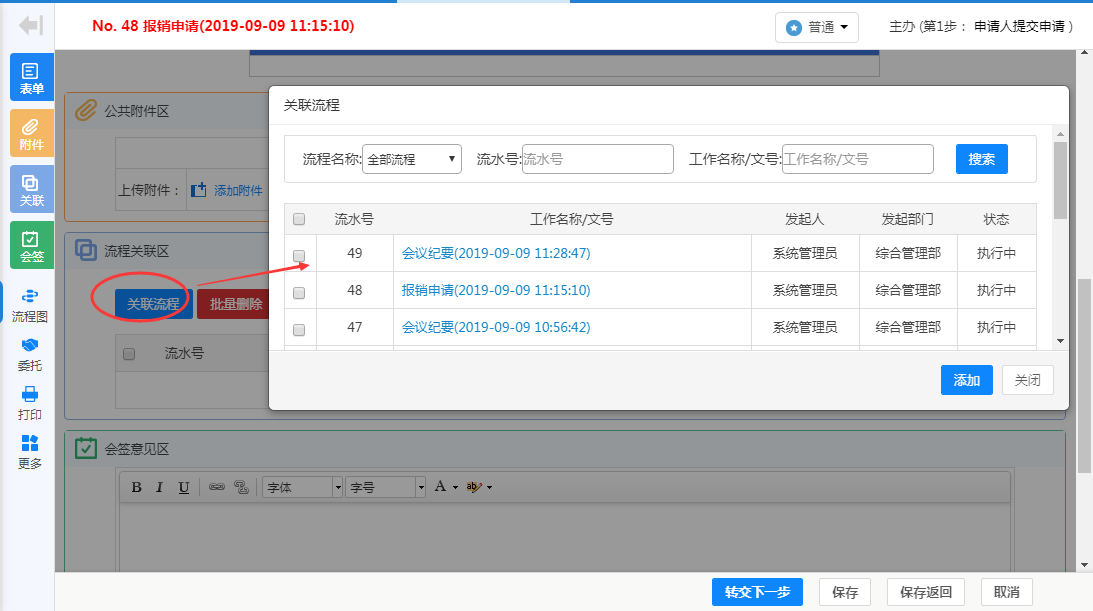Open the 附件 attachment sidebar icon
The image size is (1093, 611).
click(x=31, y=133)
